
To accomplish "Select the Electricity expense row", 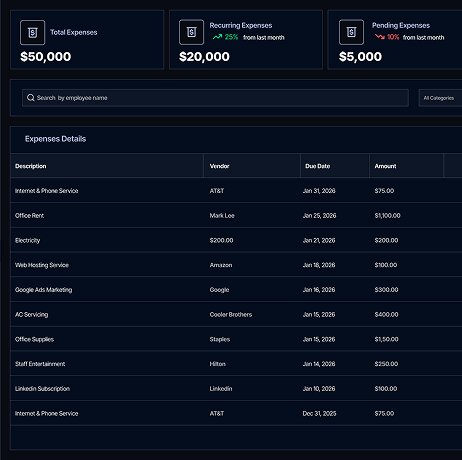I will [236, 240].
